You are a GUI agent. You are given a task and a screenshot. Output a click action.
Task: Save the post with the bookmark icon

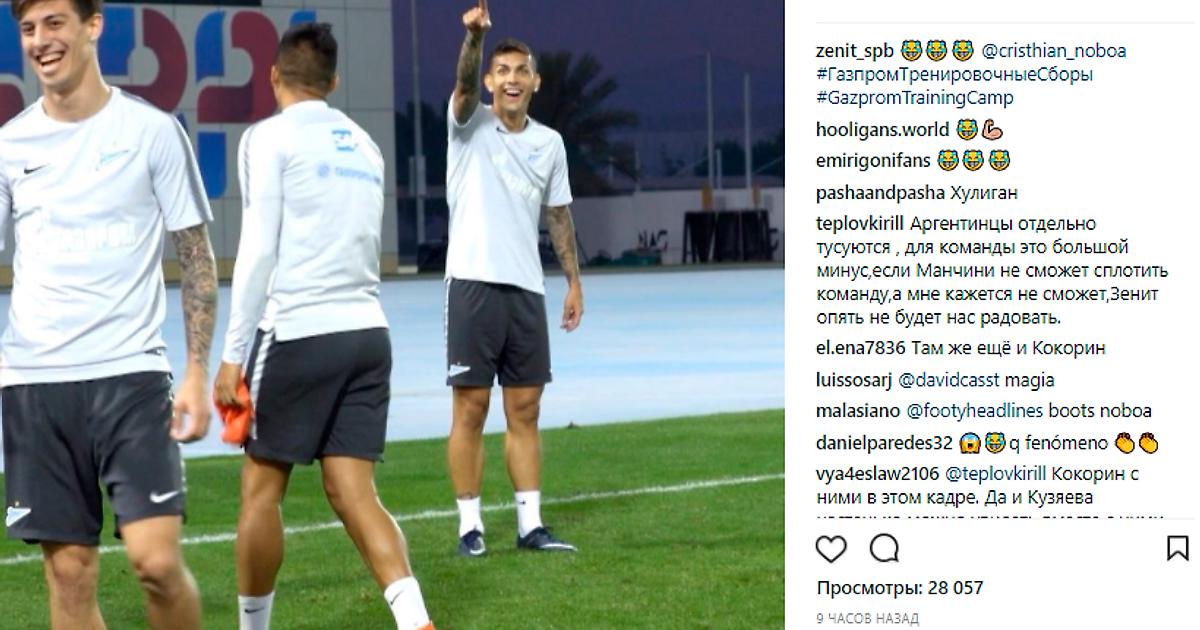click(x=1177, y=548)
